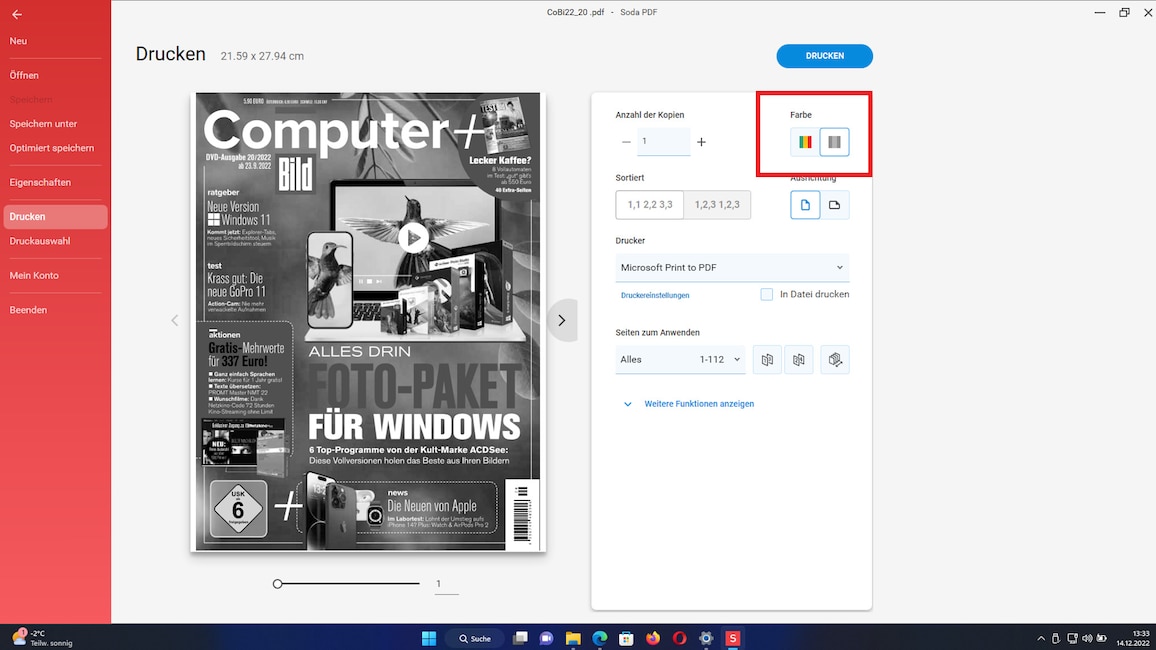Click the first page-layout icon beside the page range
The width and height of the screenshot is (1156, 650).
[x=767, y=360]
